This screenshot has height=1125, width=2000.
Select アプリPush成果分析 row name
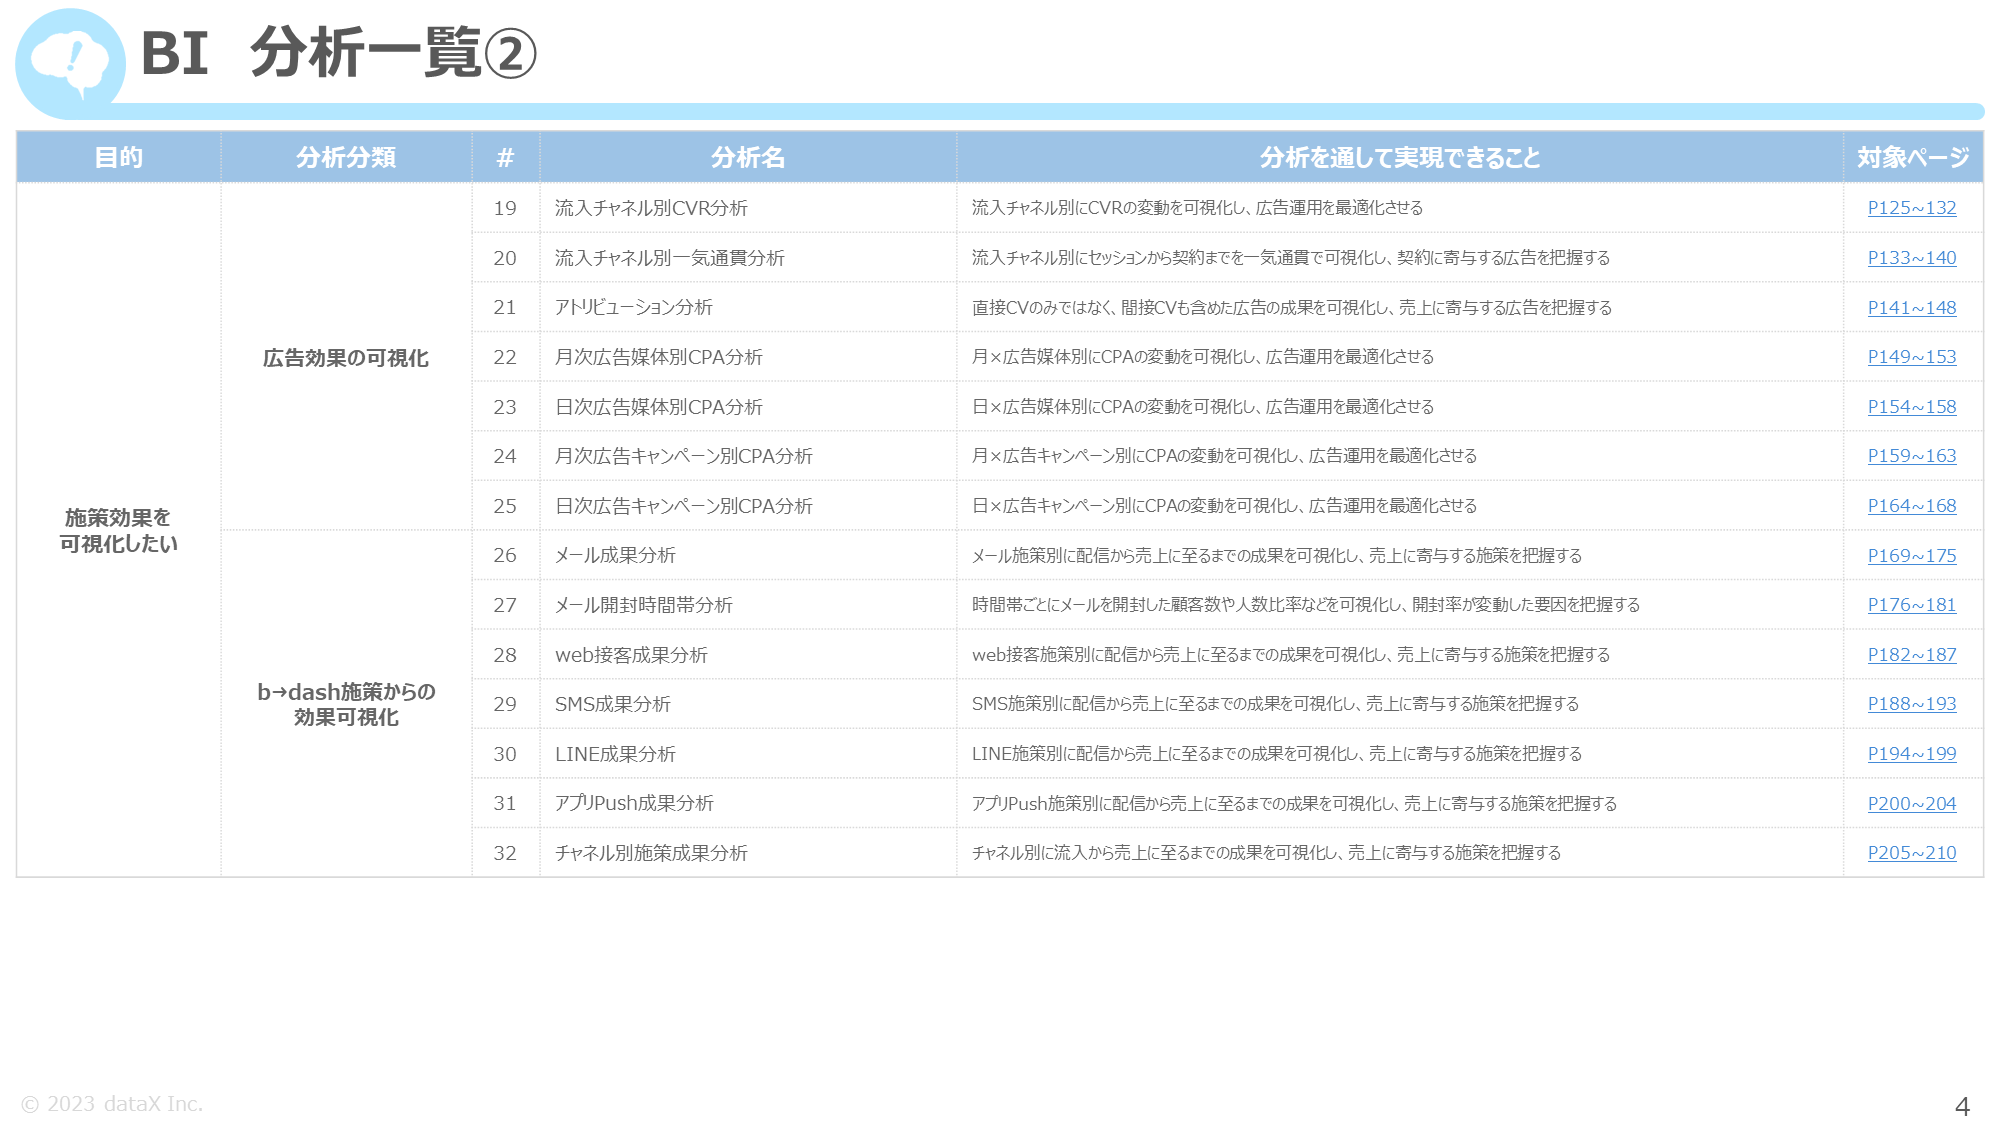click(x=634, y=804)
